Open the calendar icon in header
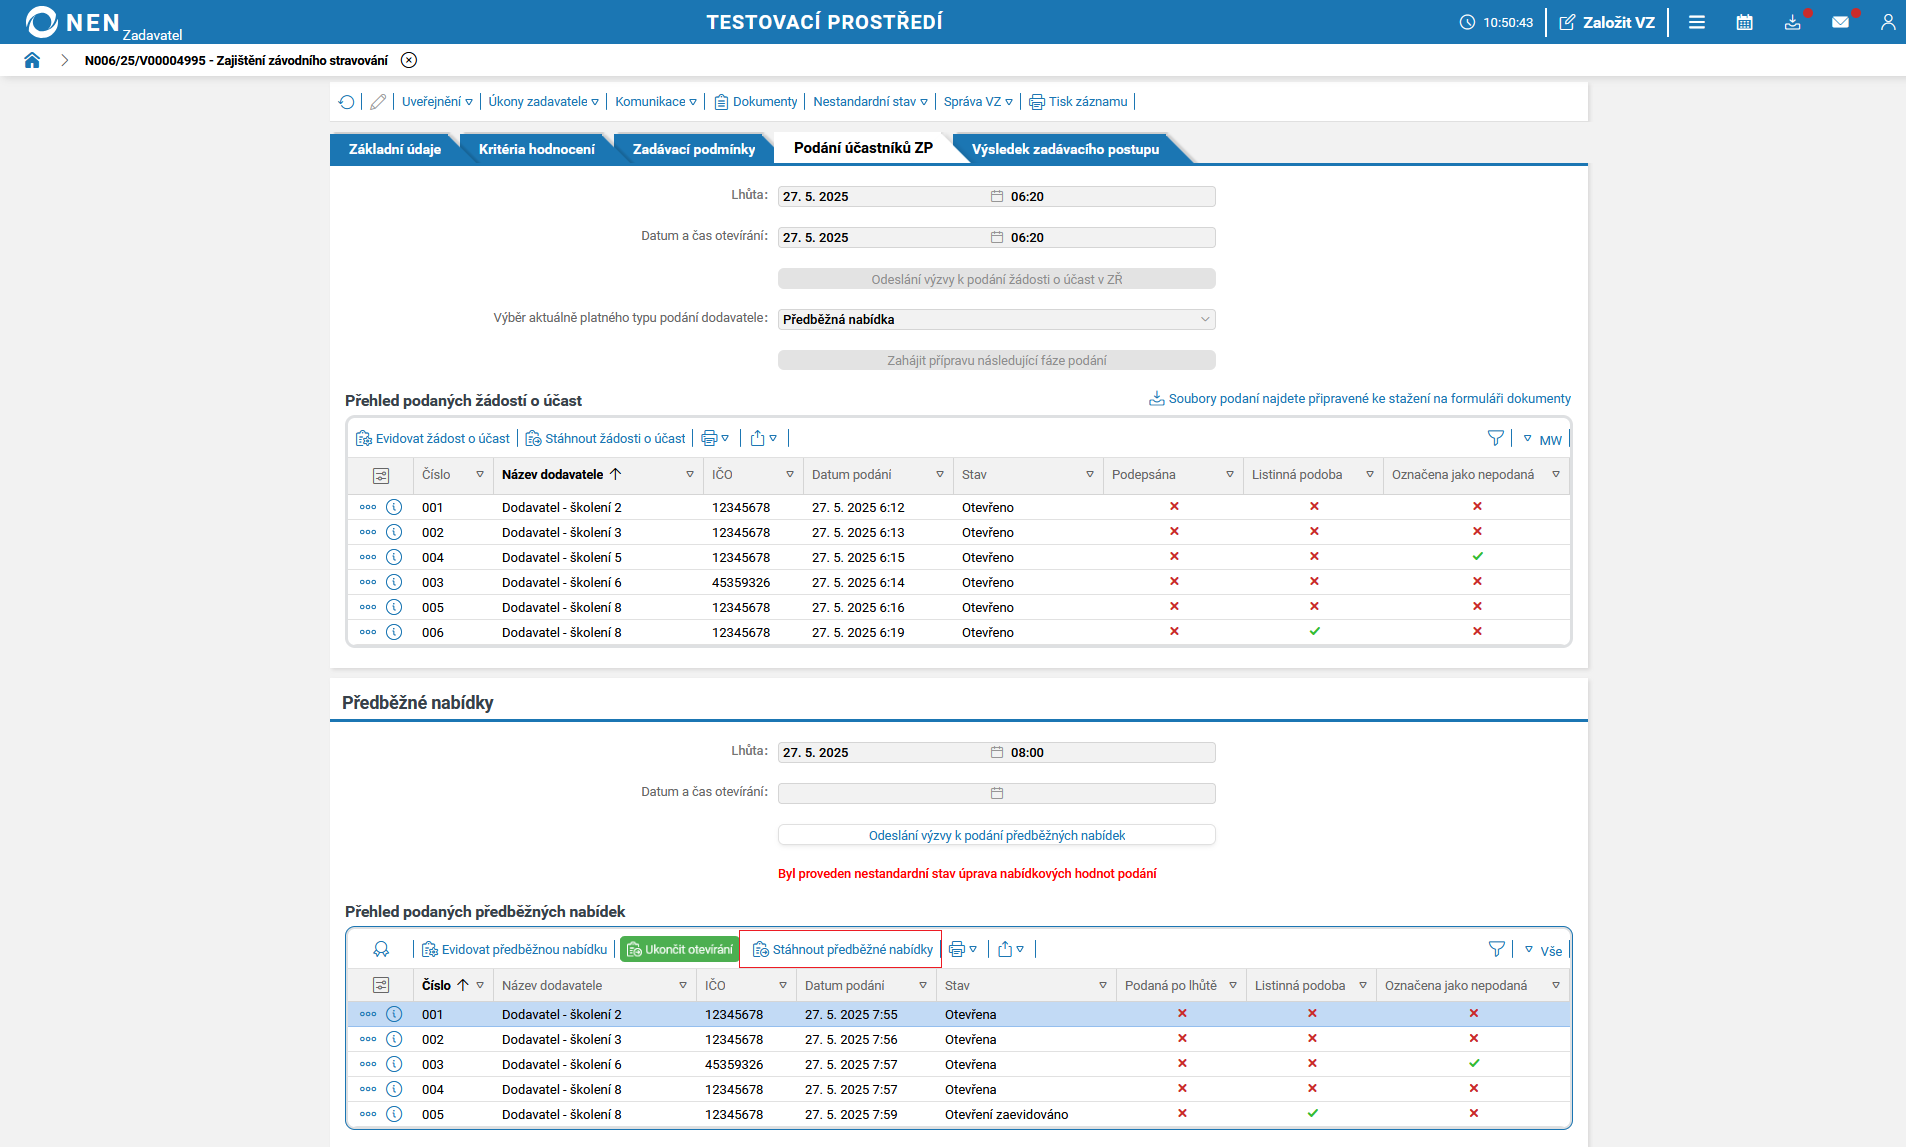Screen dimensions: 1906x1147 point(1744,22)
